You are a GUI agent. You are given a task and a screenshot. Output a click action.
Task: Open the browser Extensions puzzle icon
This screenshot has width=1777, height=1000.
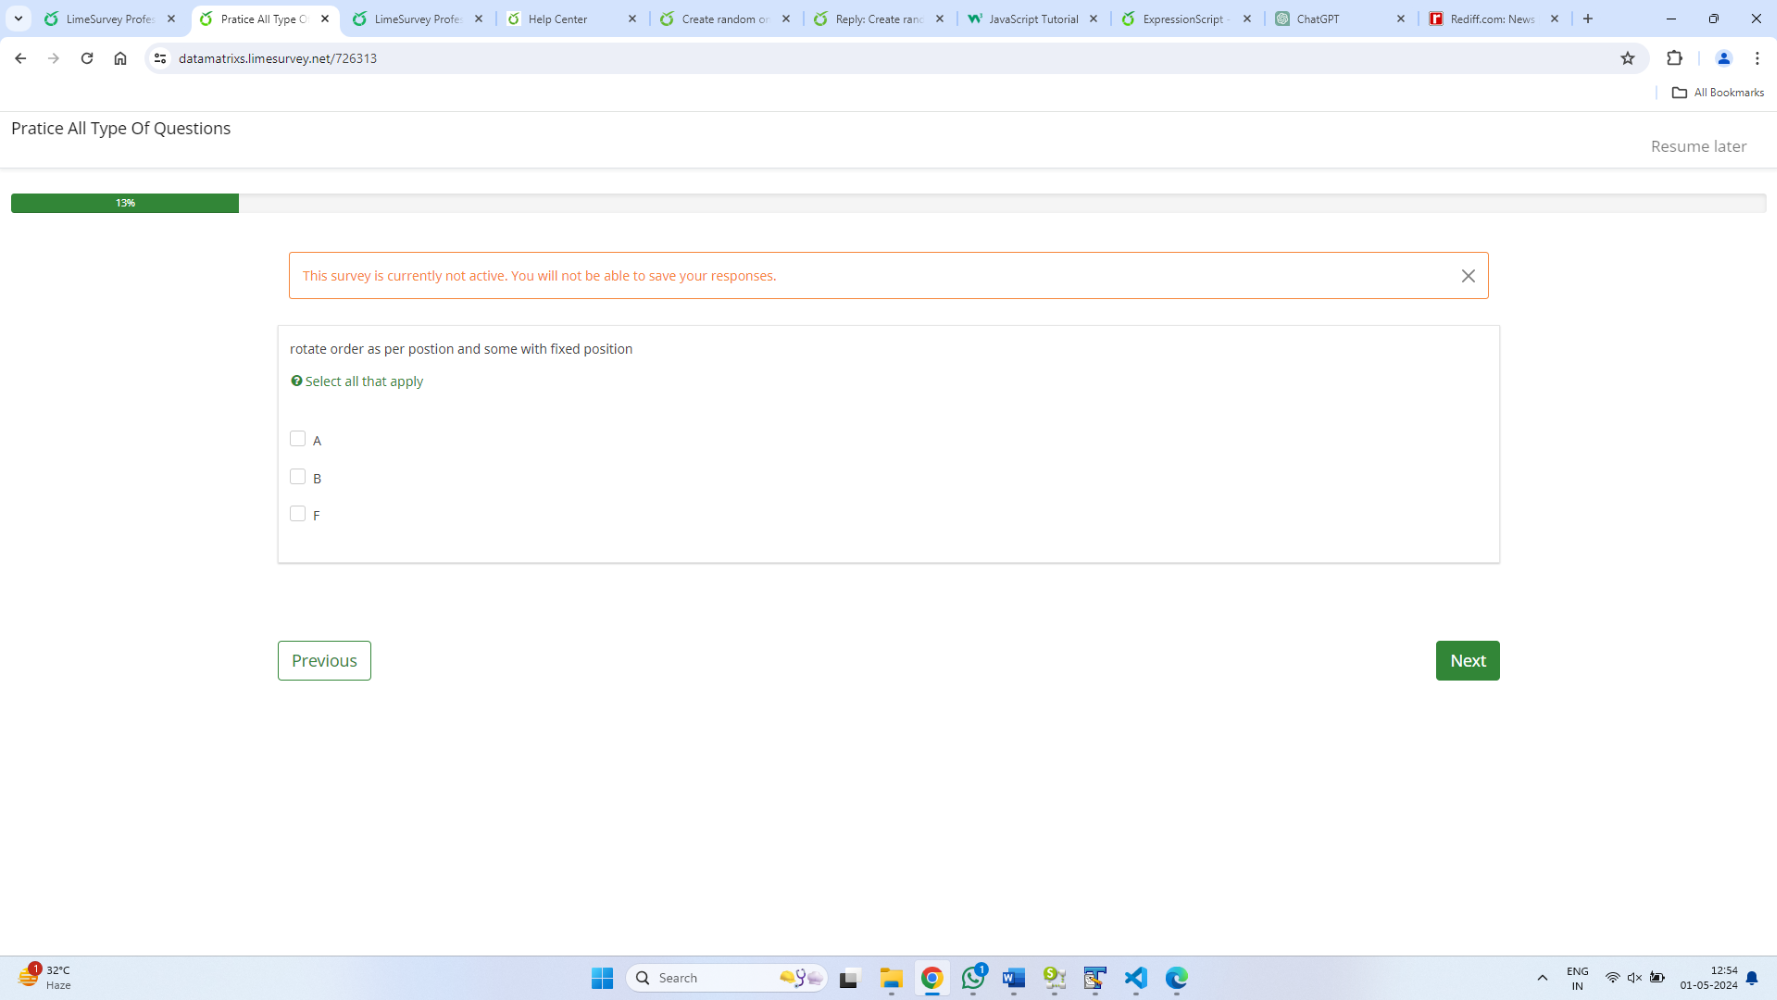coord(1674,58)
